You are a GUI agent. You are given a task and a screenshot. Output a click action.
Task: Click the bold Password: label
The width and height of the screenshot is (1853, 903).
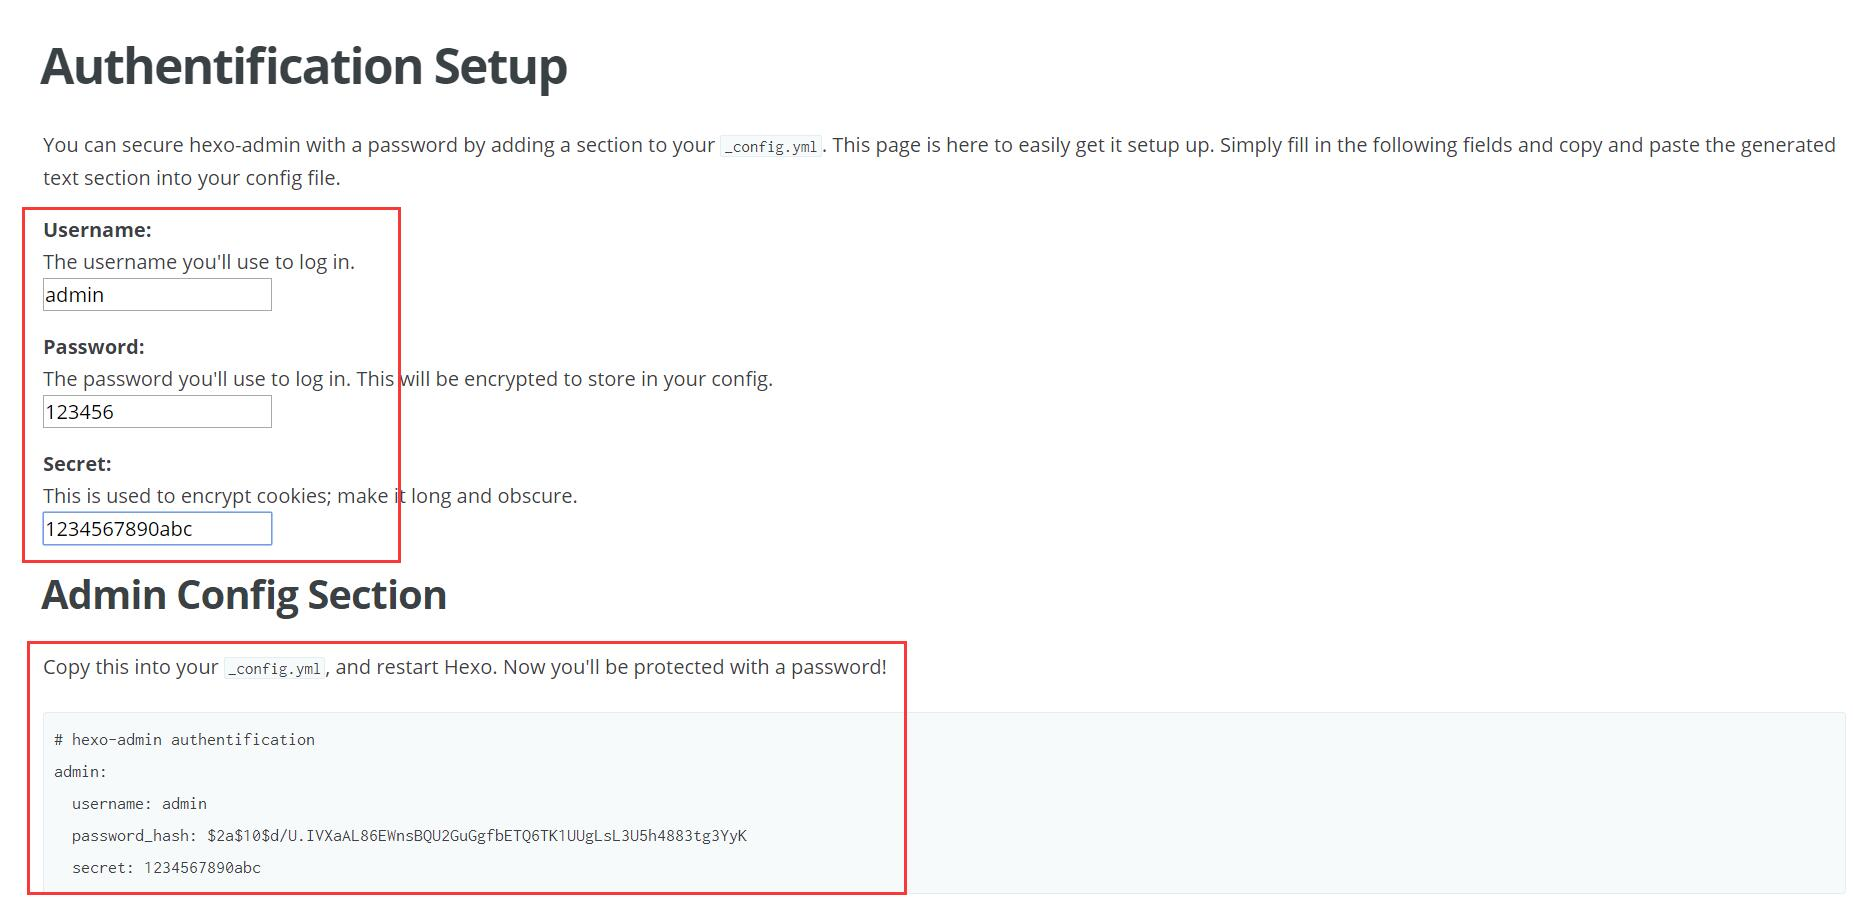tap(94, 347)
